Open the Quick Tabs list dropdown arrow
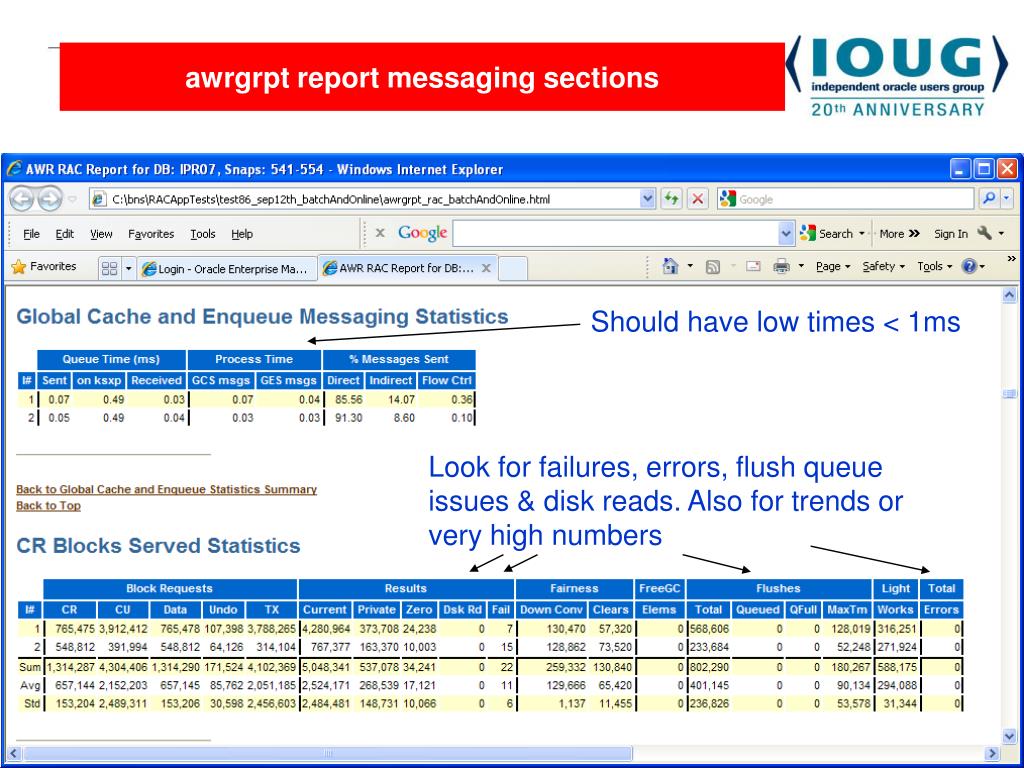The width and height of the screenshot is (1024, 768). pyautogui.click(x=129, y=268)
